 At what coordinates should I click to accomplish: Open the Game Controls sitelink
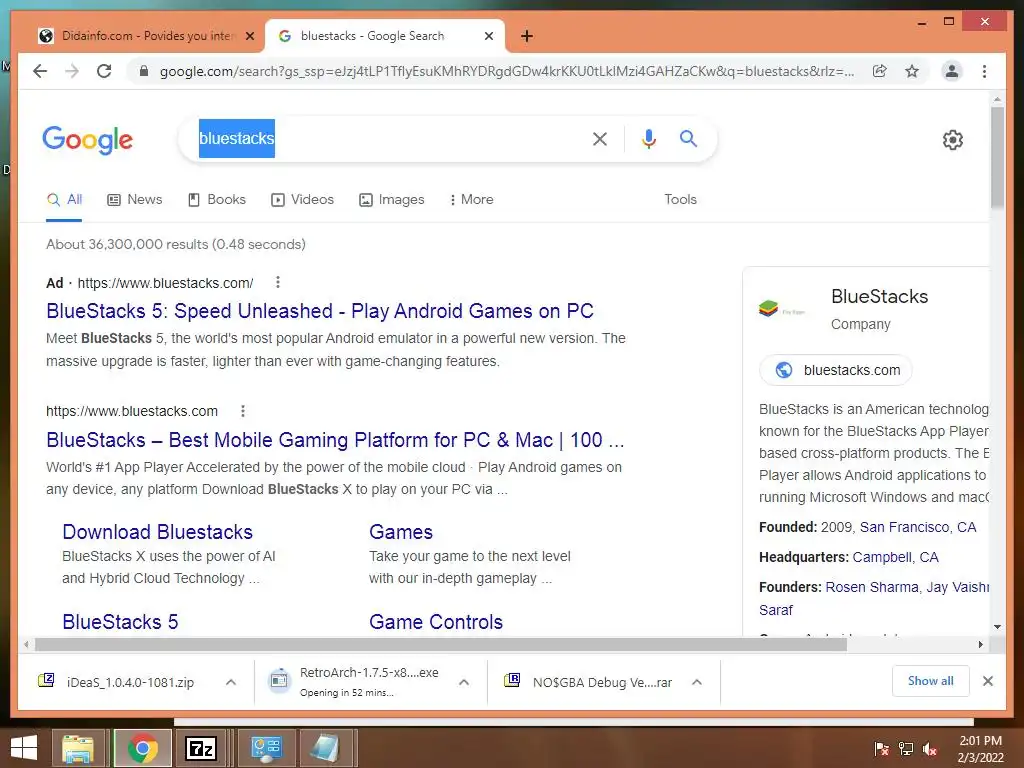pos(436,622)
